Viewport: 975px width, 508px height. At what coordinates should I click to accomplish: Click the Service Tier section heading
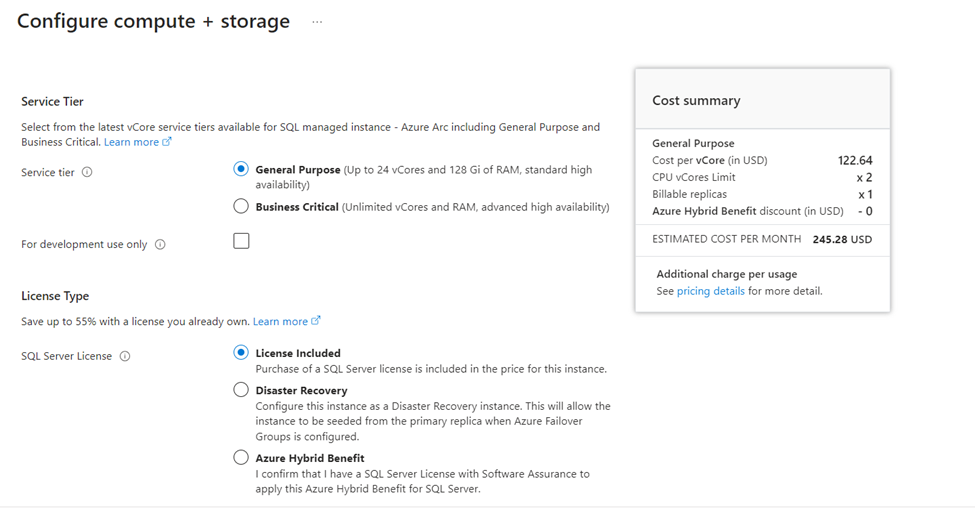[x=52, y=101]
